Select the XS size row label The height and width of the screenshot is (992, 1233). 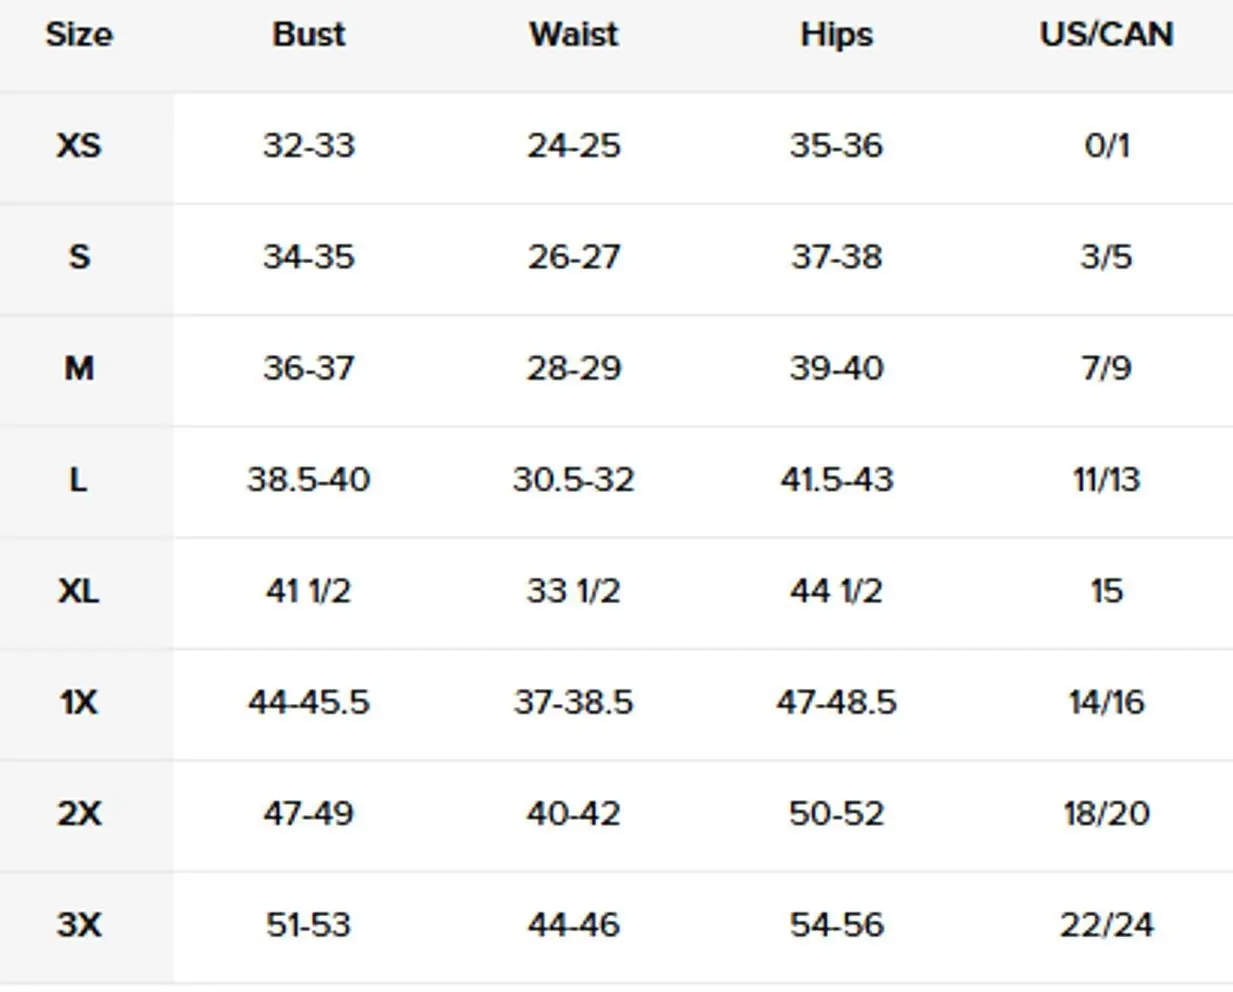point(79,146)
